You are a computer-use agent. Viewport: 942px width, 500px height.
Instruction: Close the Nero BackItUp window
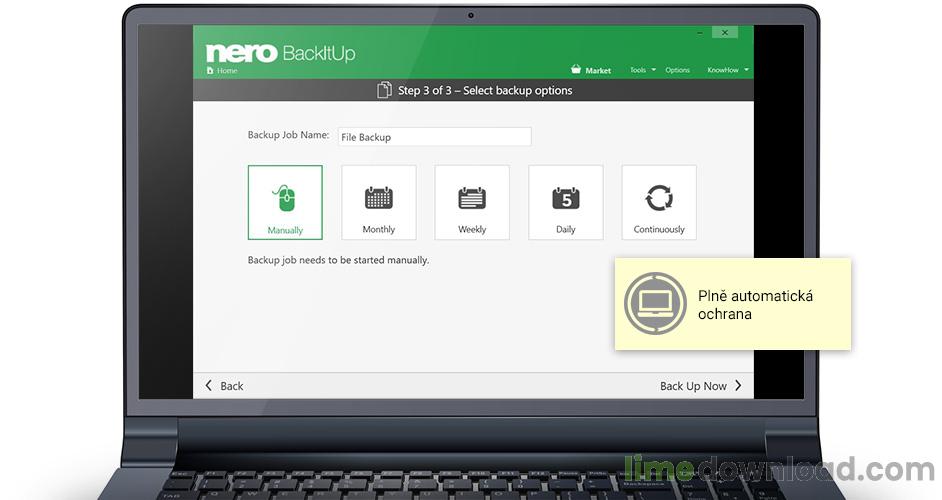tap(725, 32)
